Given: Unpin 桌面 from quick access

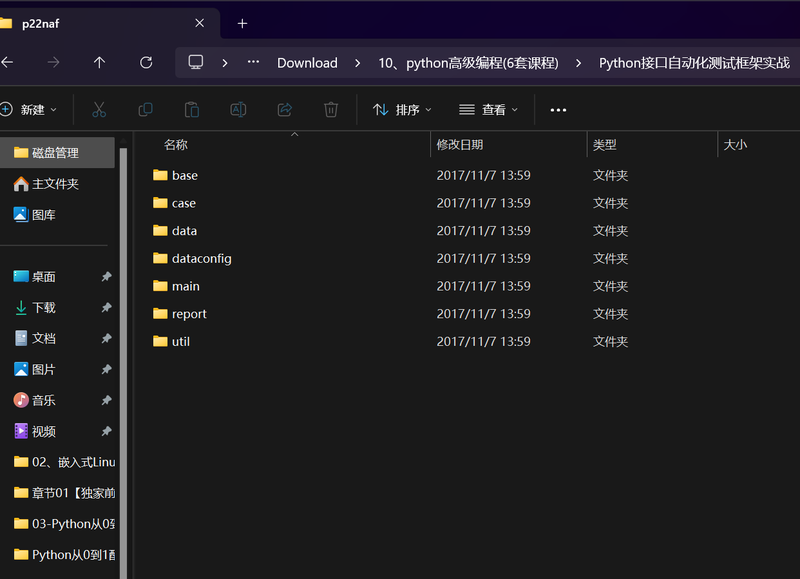Looking at the screenshot, I should pyautogui.click(x=106, y=277).
